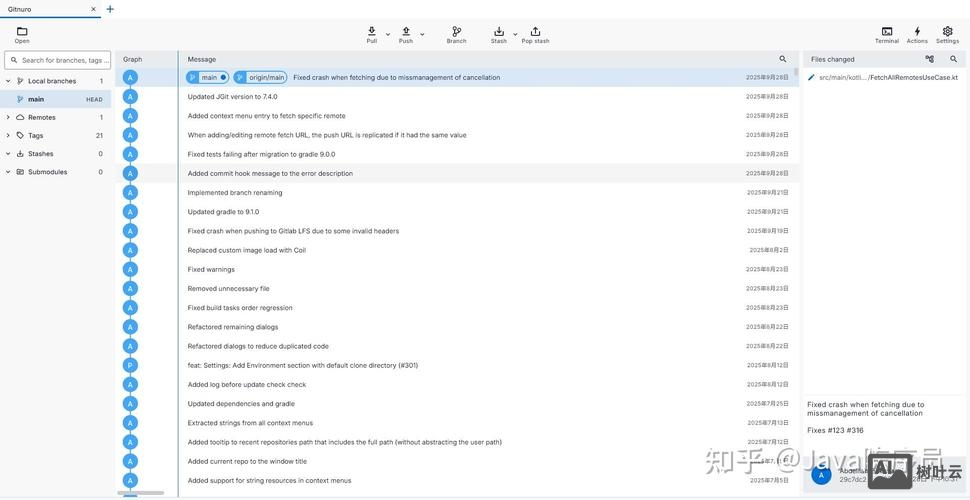Open the Push options dropdown arrow

[x=422, y=34]
